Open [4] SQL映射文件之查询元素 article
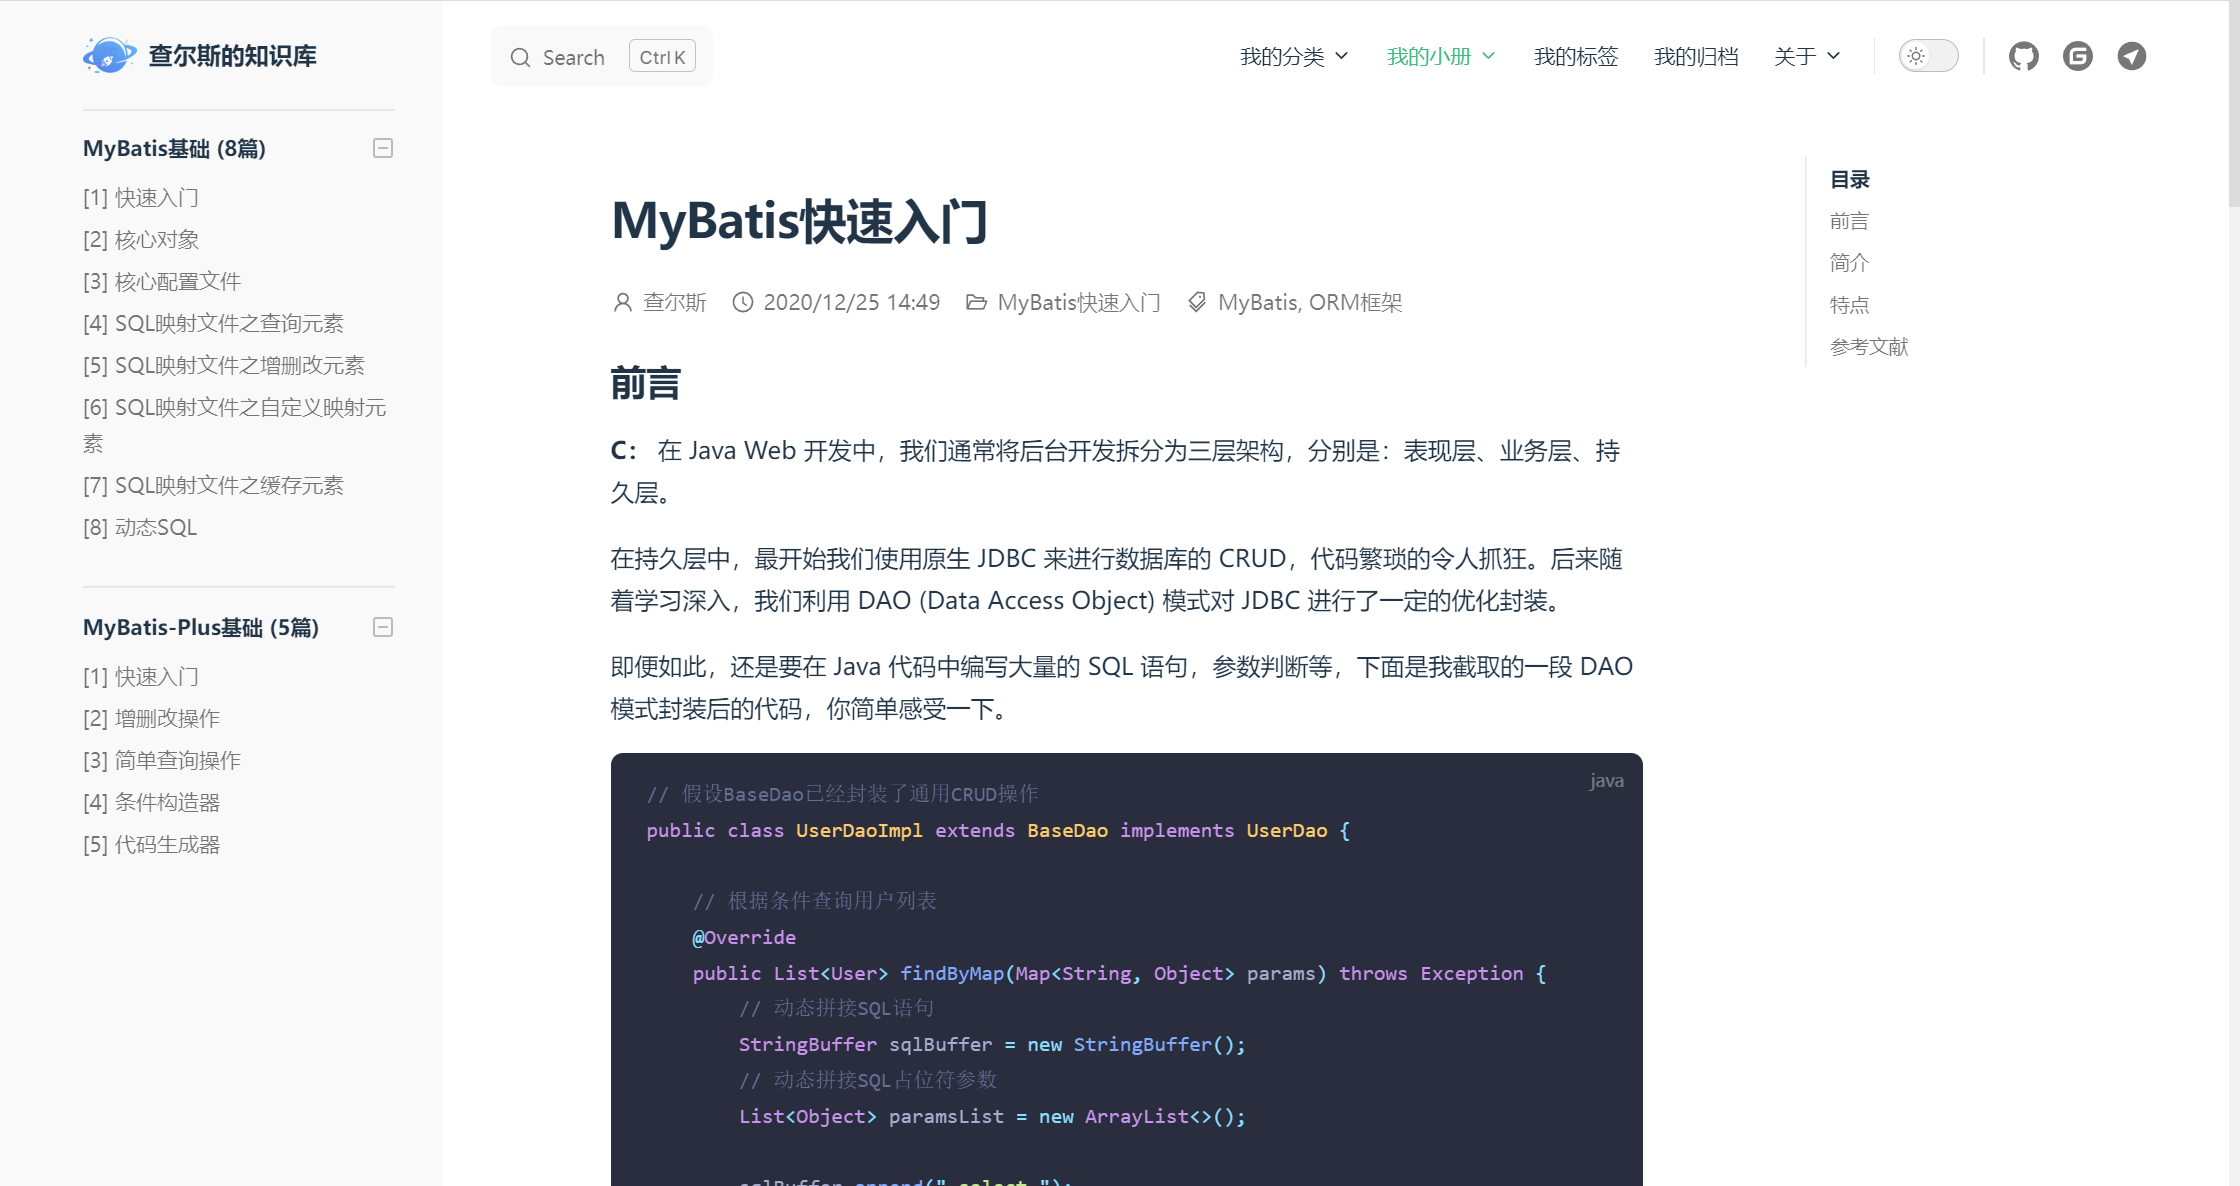Image resolution: width=2240 pixels, height=1186 pixels. point(213,324)
